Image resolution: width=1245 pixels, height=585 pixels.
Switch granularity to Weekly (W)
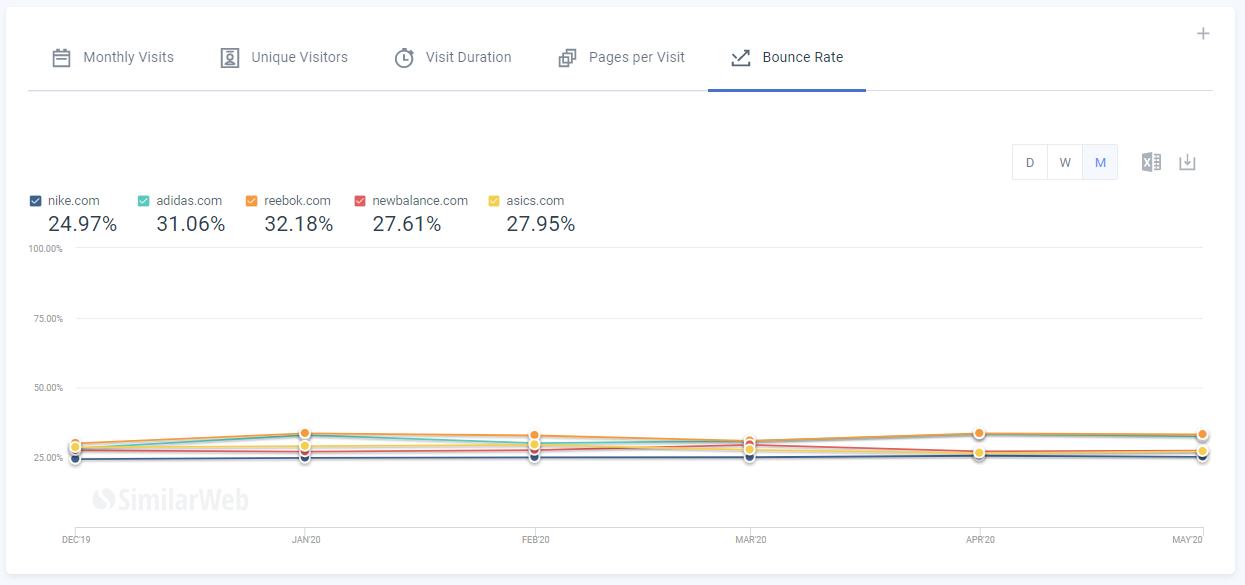point(1065,162)
